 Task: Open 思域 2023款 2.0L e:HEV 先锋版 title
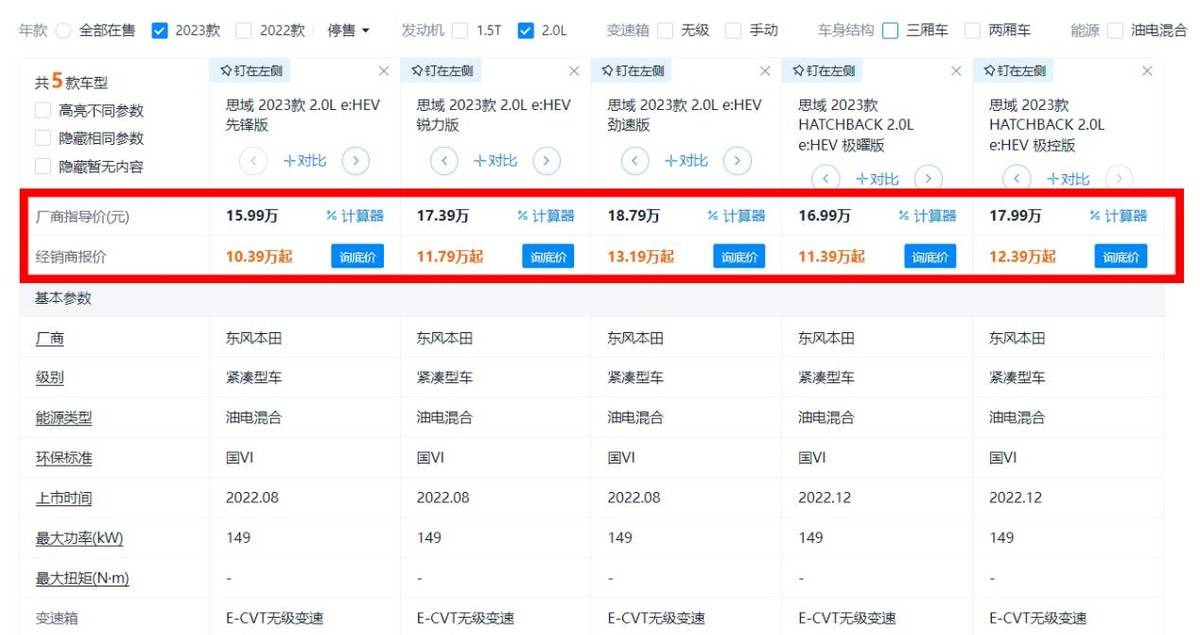point(303,115)
